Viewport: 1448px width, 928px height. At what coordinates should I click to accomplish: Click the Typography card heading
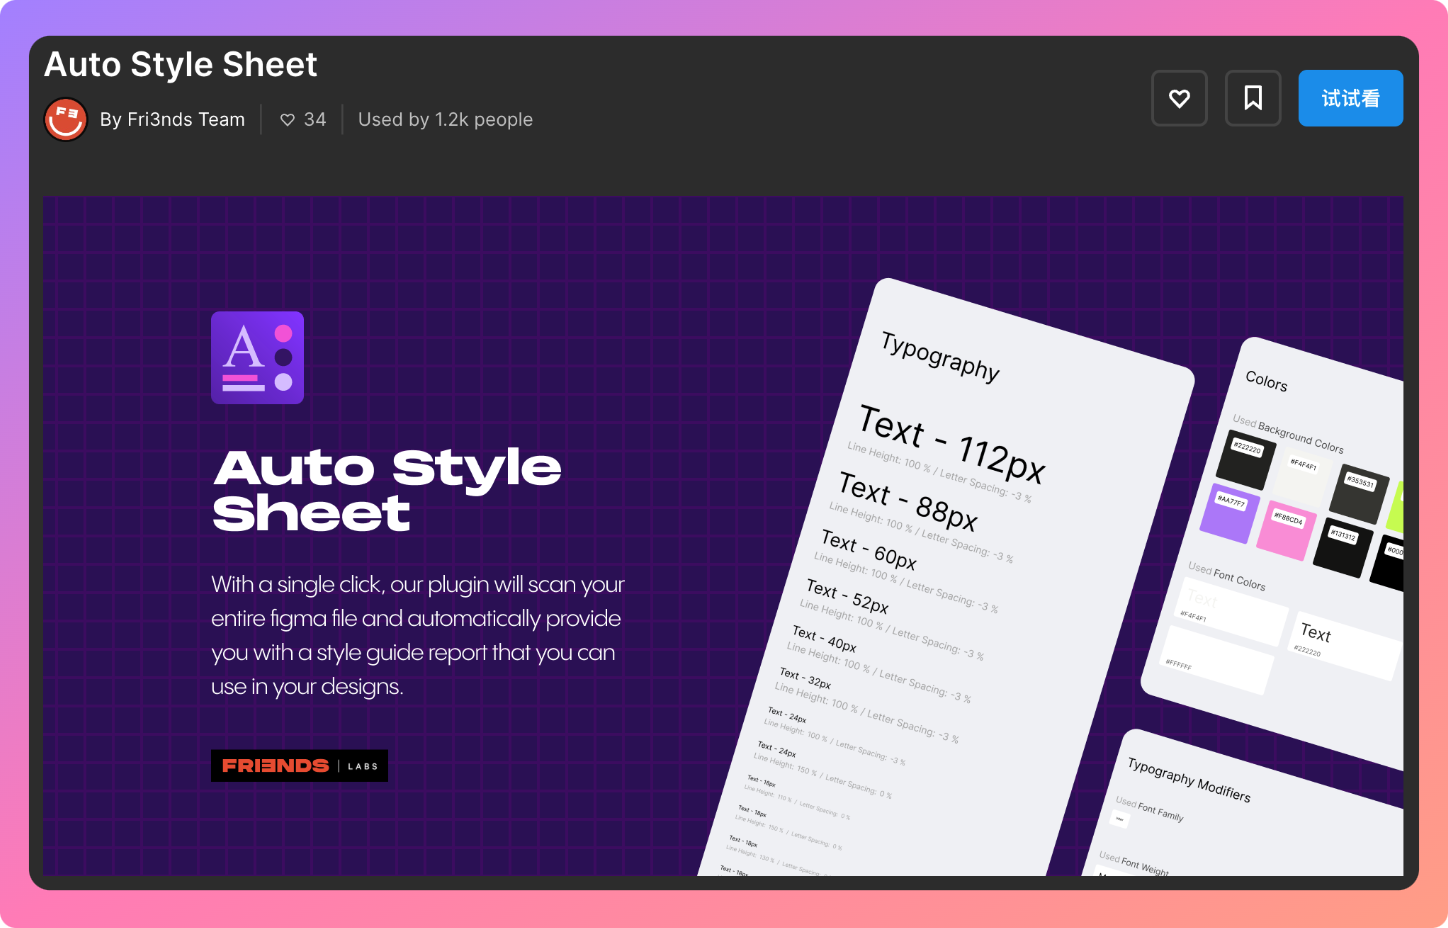(940, 356)
